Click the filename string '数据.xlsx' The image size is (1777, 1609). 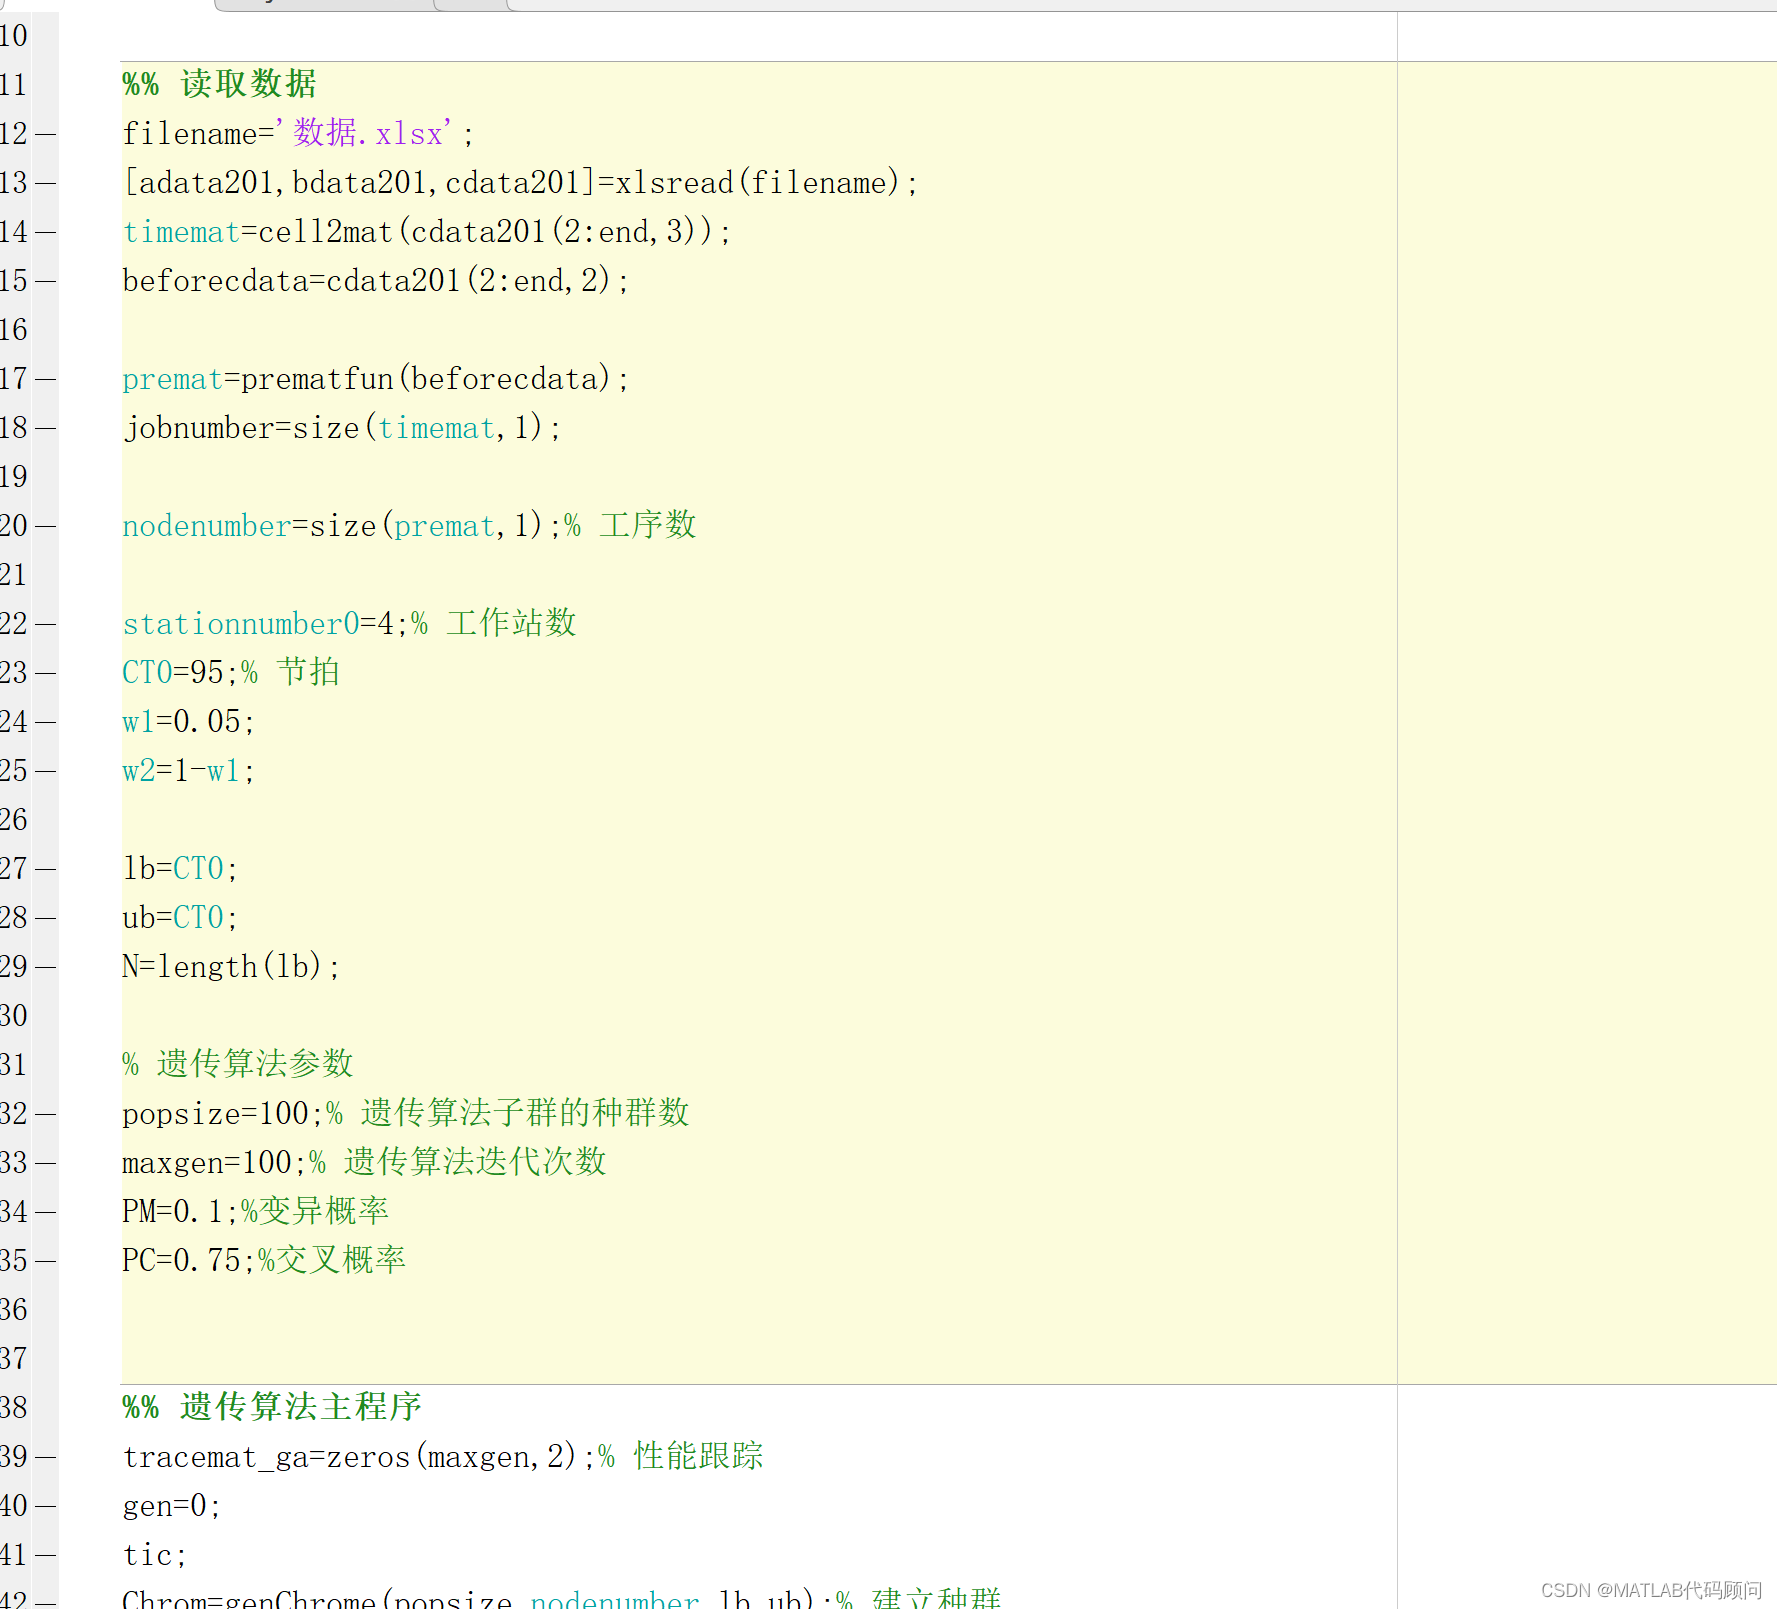click(365, 133)
